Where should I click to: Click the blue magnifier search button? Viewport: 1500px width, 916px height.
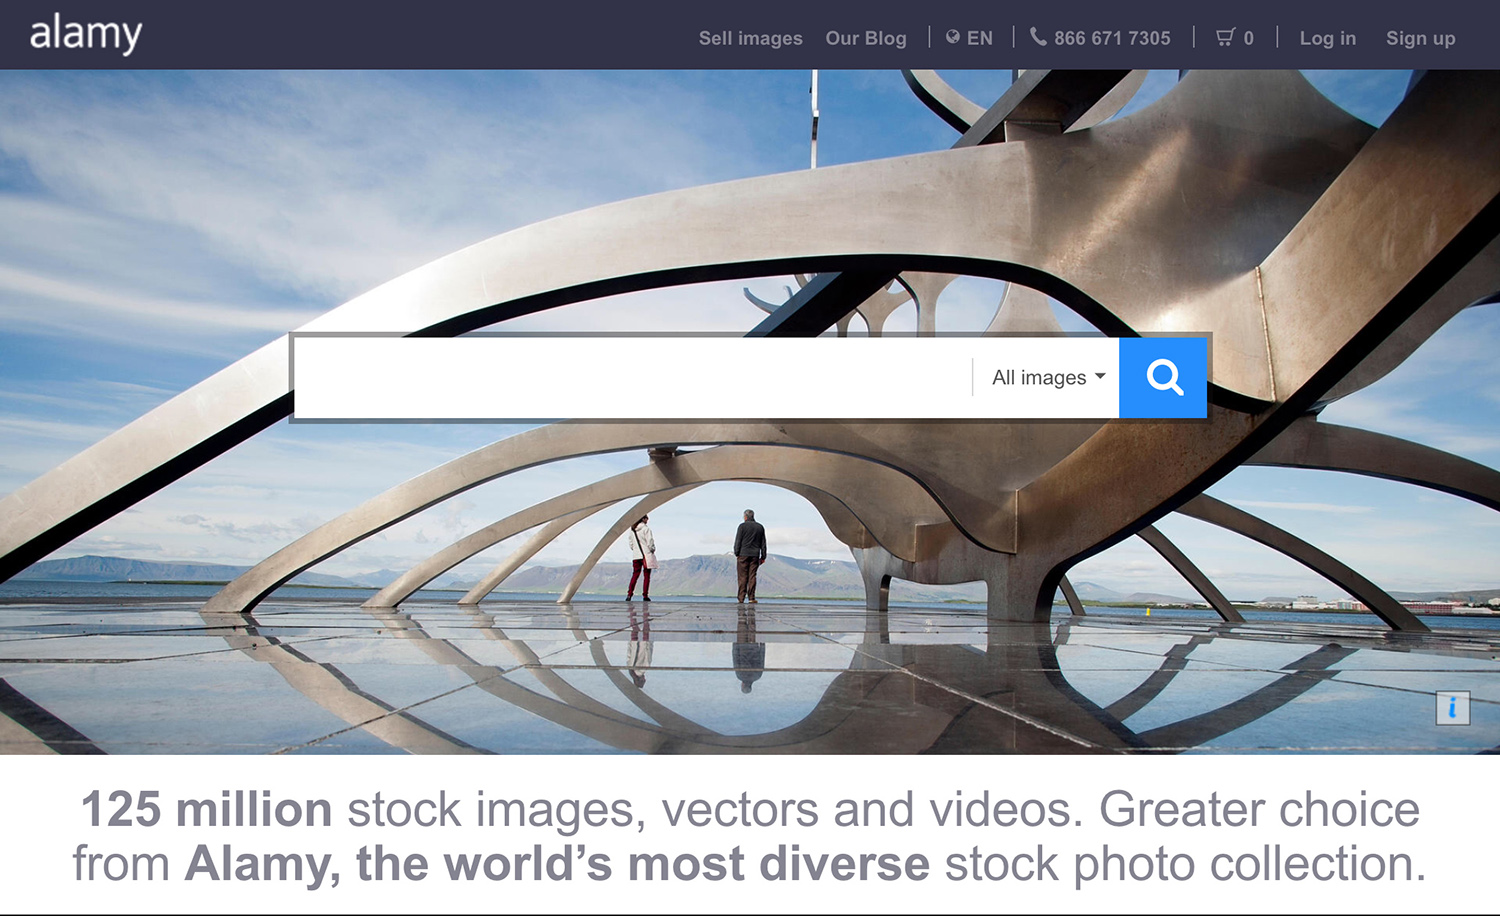tap(1163, 377)
